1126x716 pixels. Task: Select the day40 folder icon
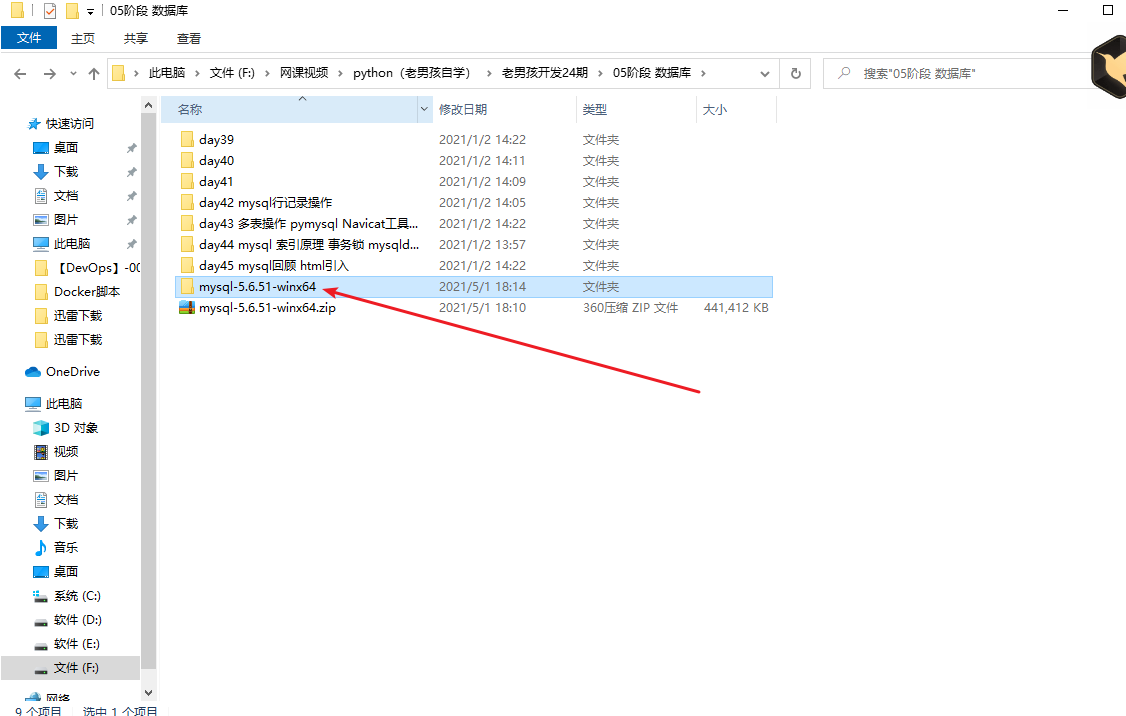point(187,160)
